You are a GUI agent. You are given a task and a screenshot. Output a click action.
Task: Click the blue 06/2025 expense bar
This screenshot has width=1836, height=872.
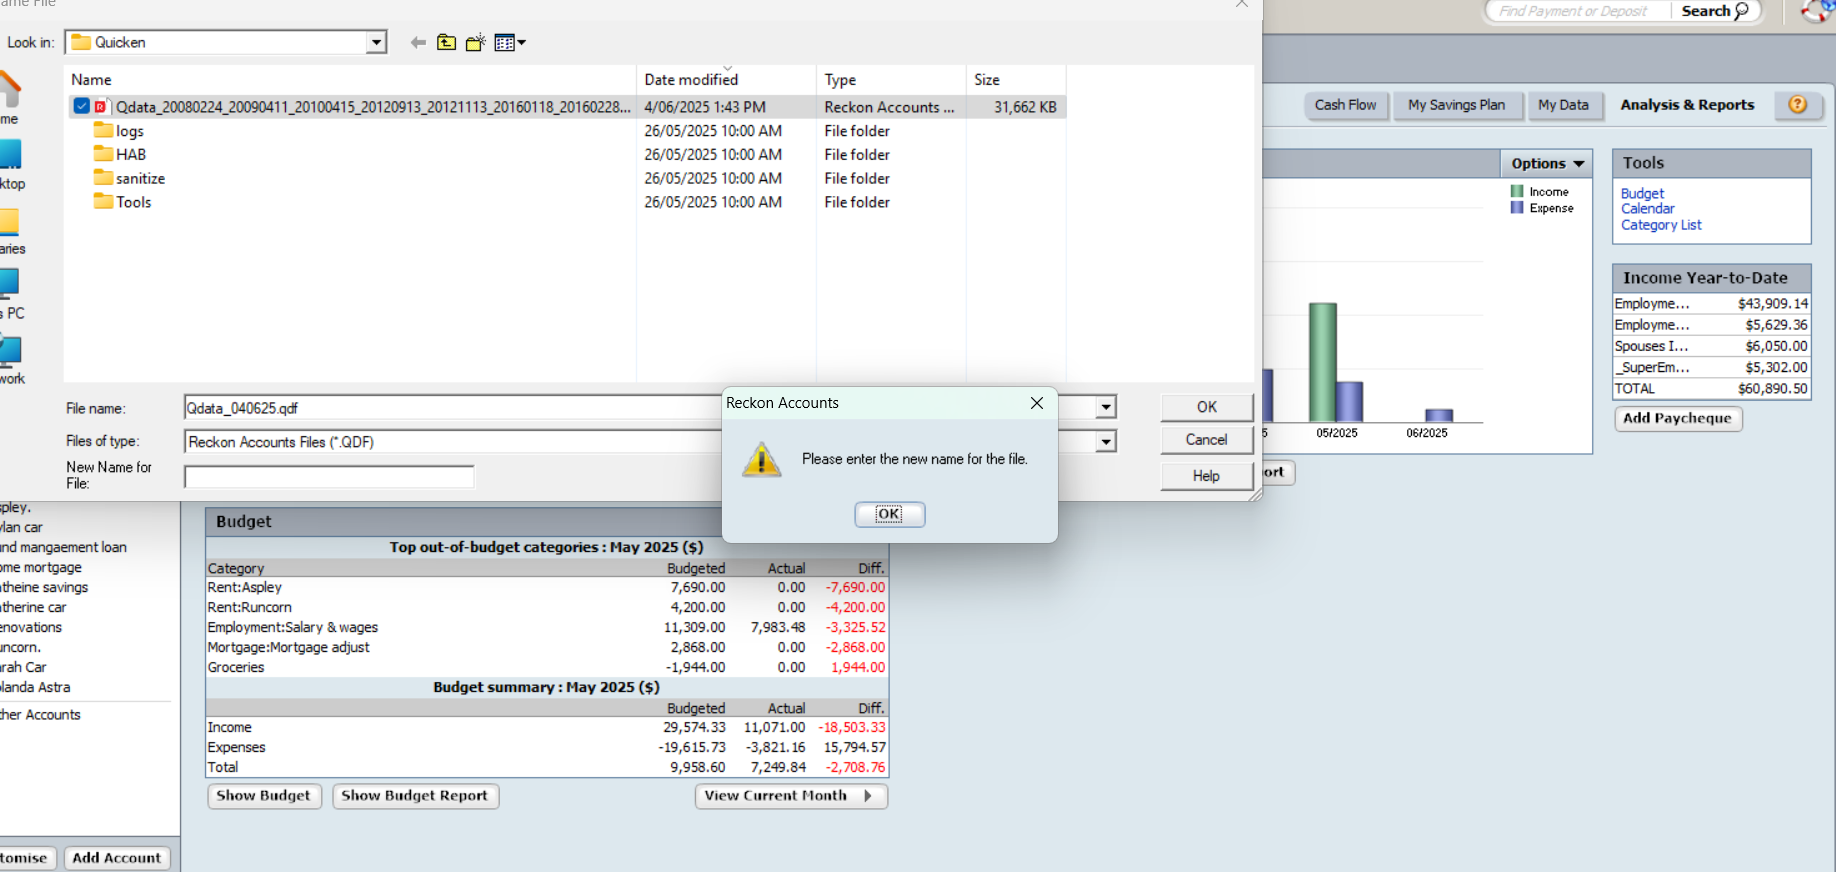(1439, 416)
